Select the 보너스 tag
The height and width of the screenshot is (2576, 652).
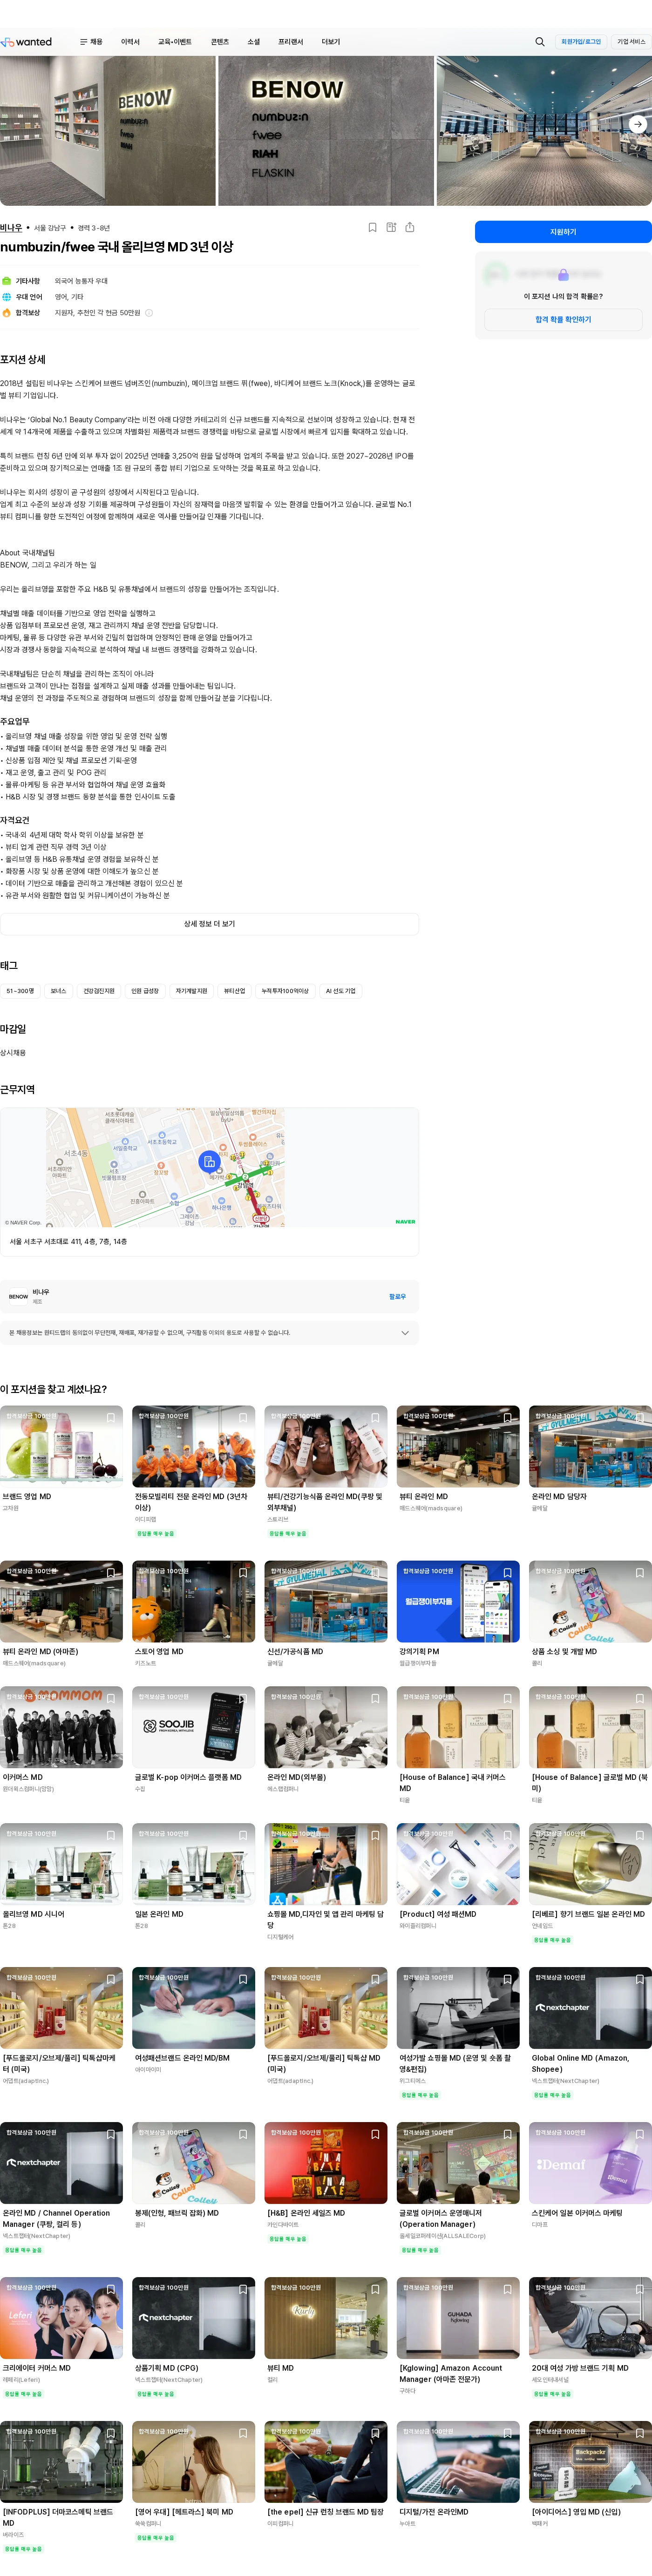[x=58, y=991]
